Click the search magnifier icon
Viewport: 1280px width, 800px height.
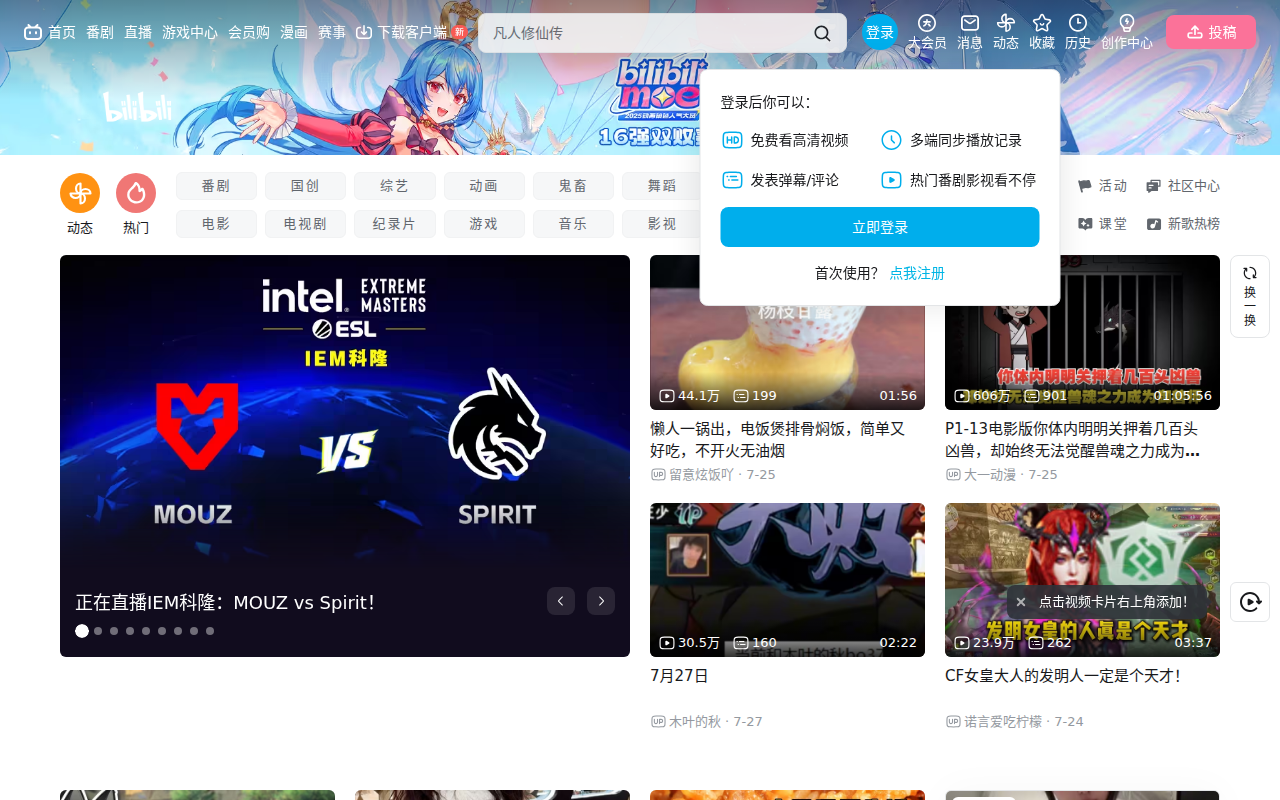[x=822, y=33]
